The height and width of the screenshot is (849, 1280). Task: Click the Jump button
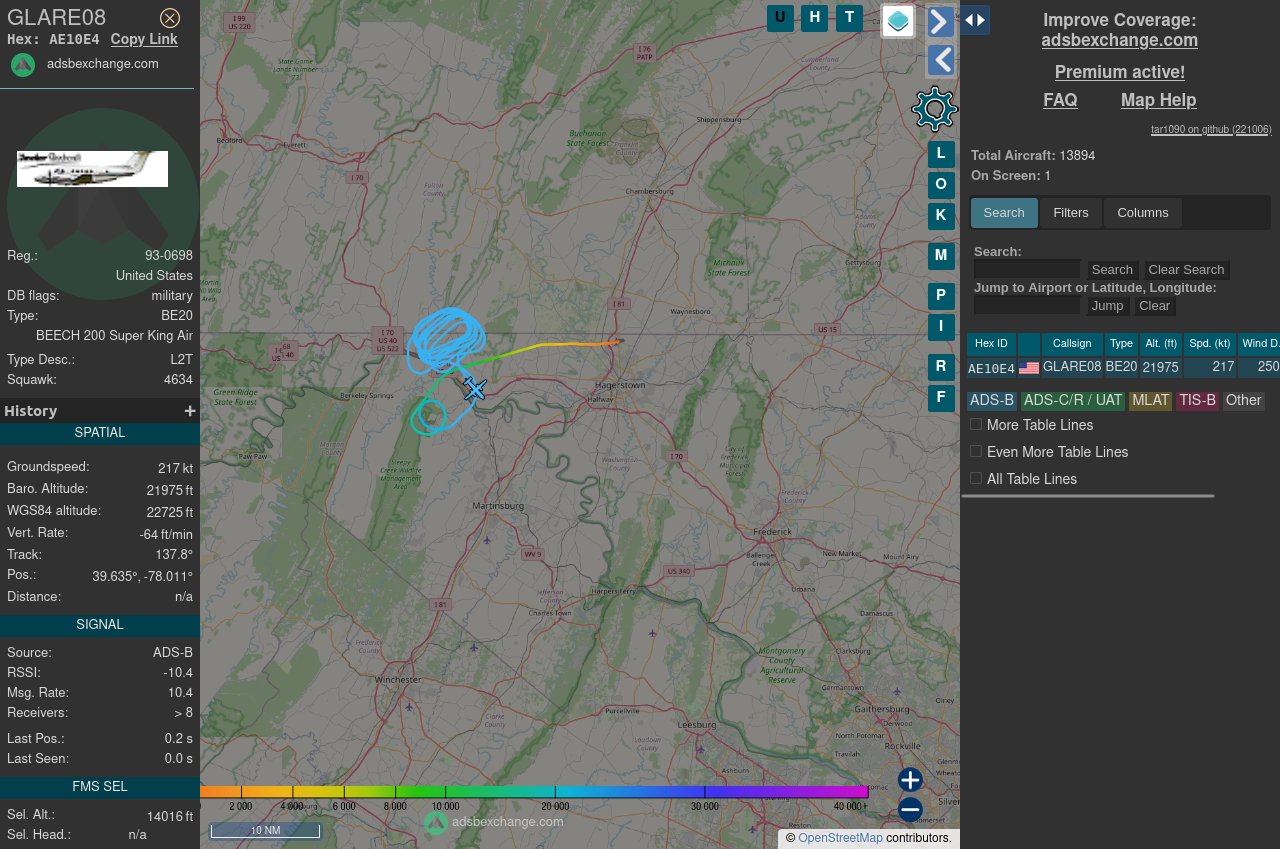tap(1107, 306)
